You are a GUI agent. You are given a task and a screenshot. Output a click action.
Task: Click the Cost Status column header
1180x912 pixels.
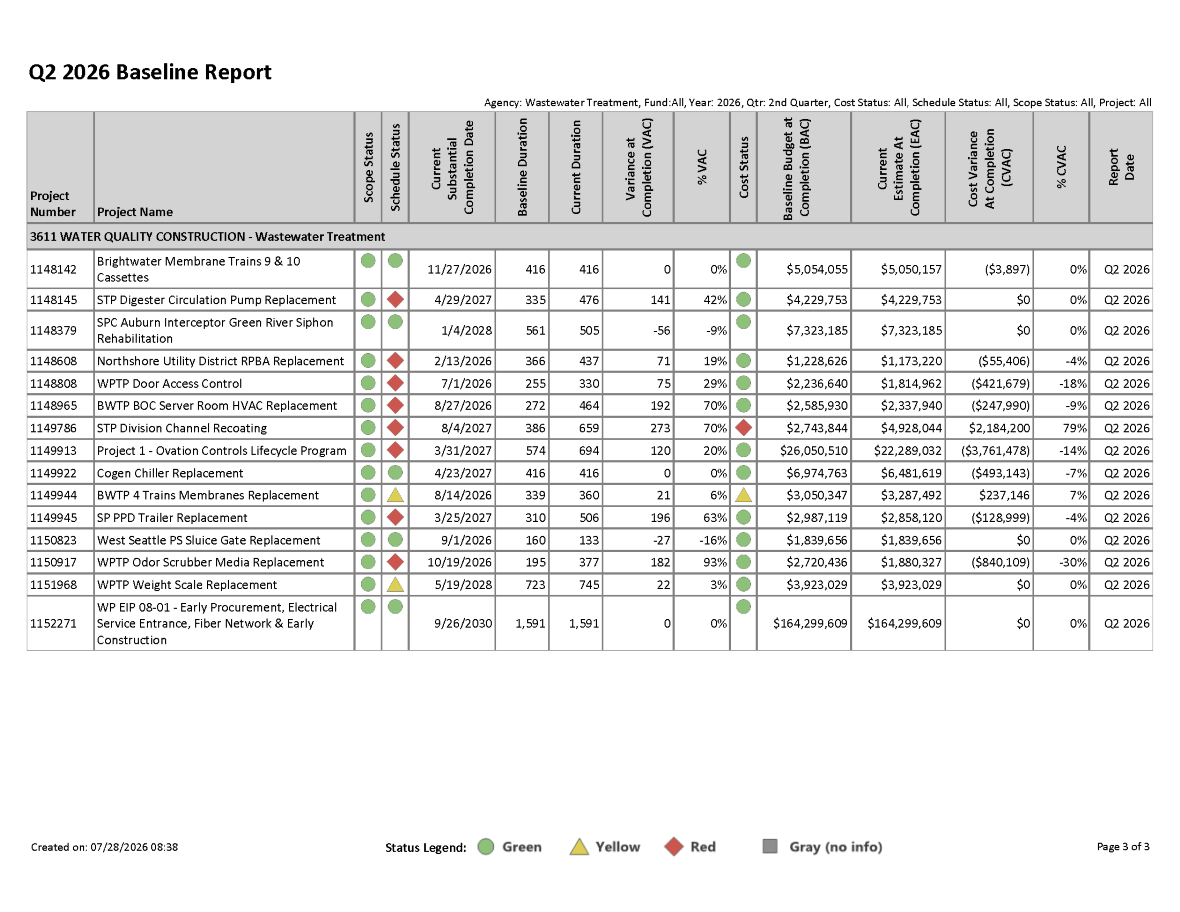tap(744, 167)
